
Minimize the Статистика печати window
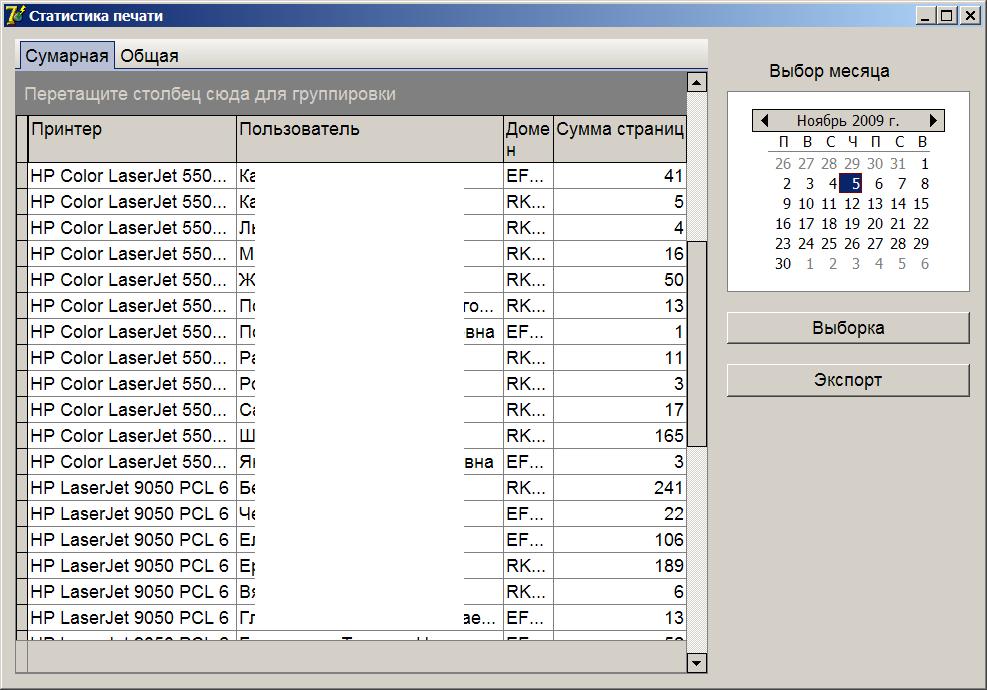(927, 15)
